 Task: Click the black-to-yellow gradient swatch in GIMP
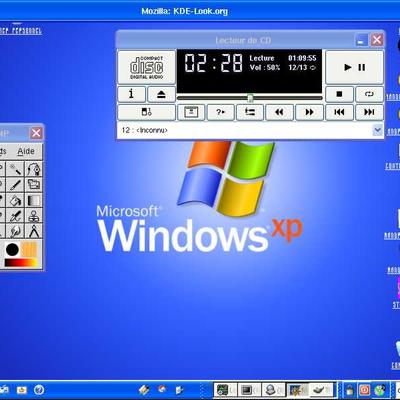tap(21, 263)
